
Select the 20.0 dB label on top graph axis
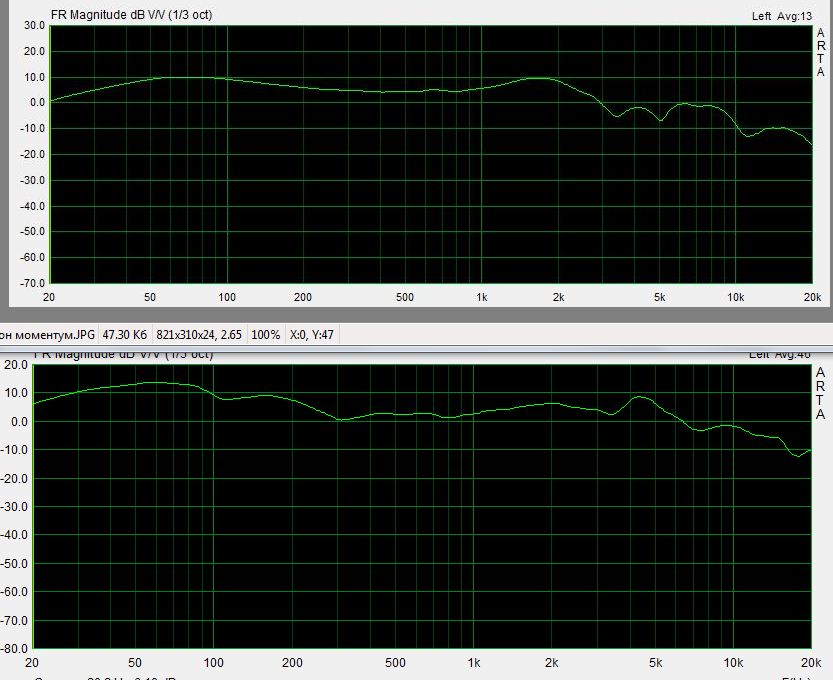pos(34,52)
